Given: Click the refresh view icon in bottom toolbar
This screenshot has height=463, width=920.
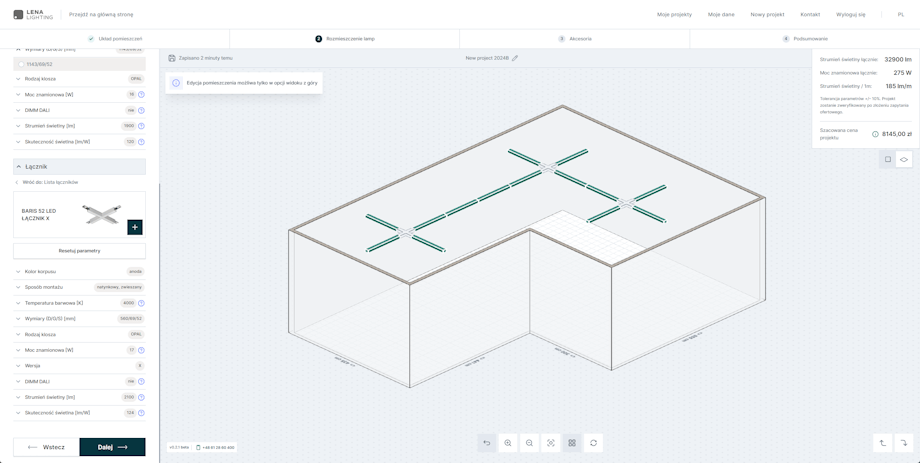Looking at the screenshot, I should [593, 443].
